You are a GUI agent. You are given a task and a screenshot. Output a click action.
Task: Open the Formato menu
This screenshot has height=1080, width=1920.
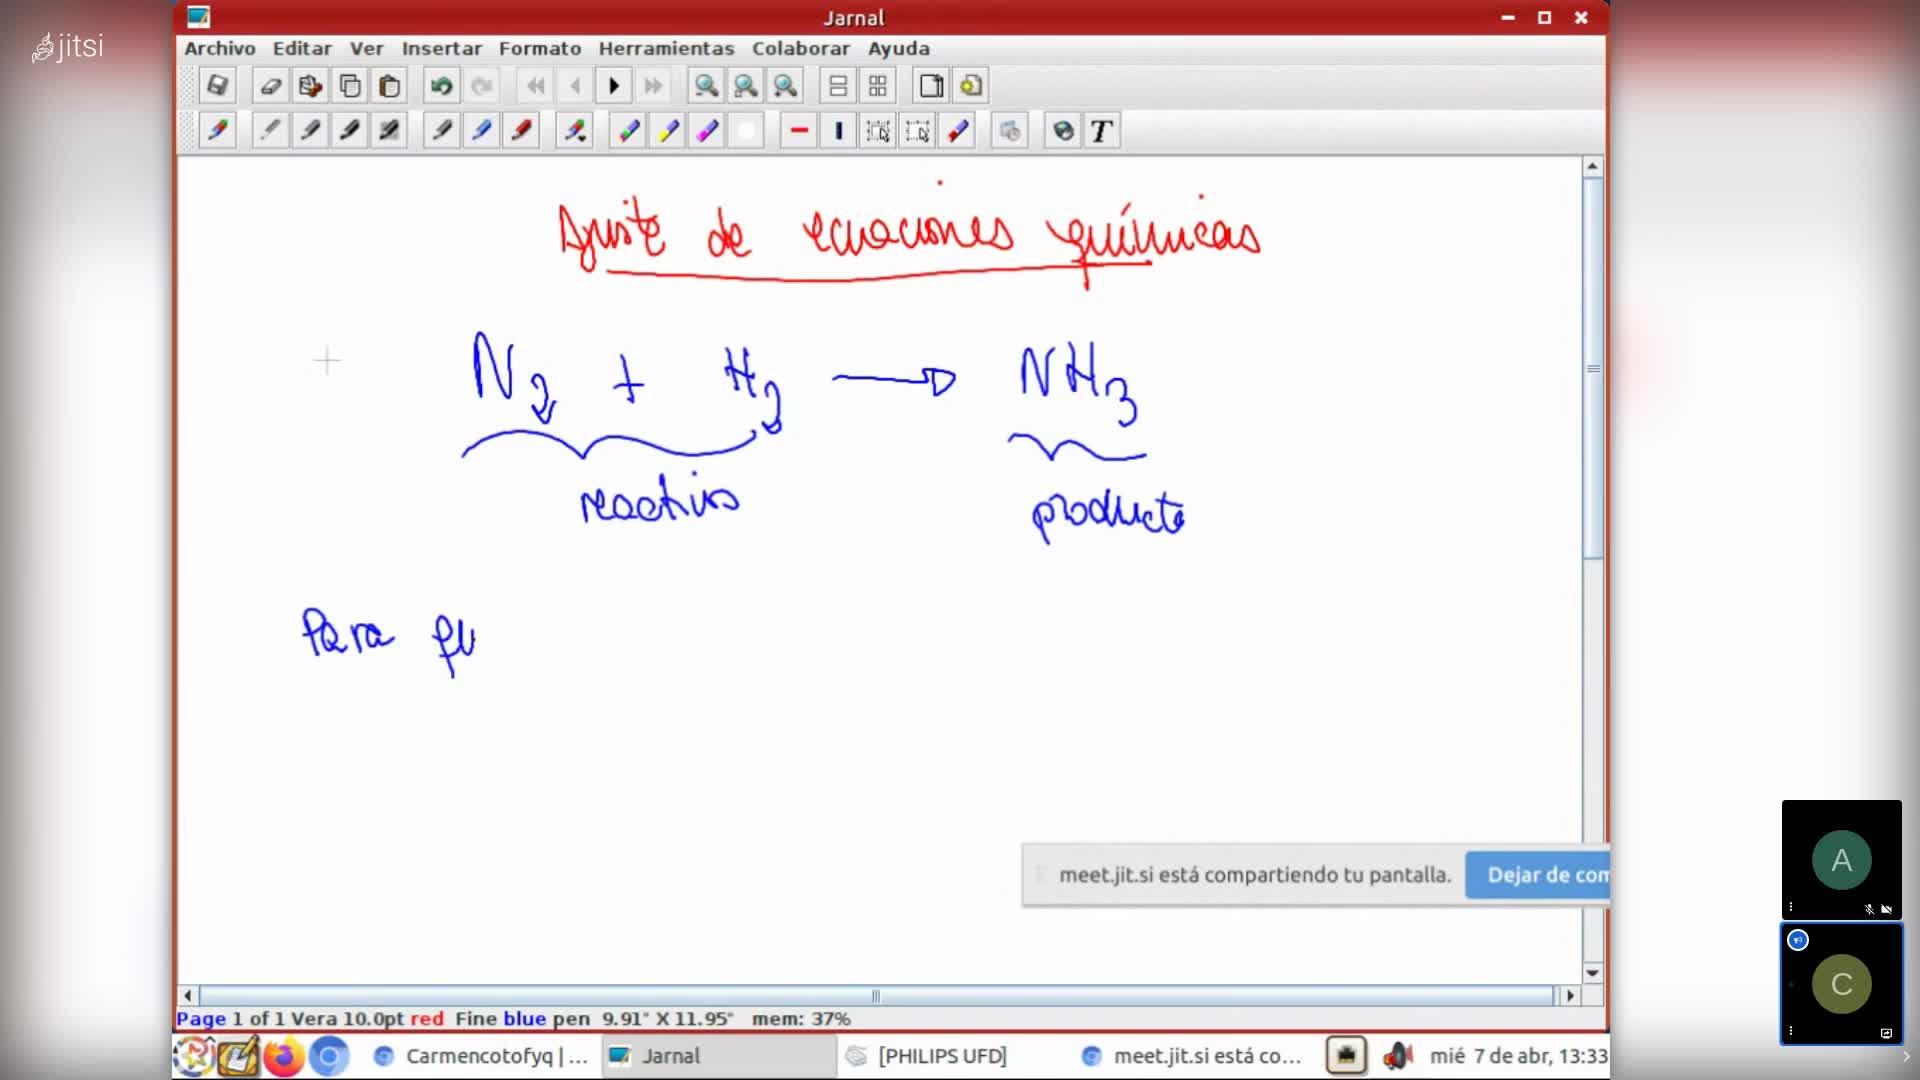pos(540,48)
